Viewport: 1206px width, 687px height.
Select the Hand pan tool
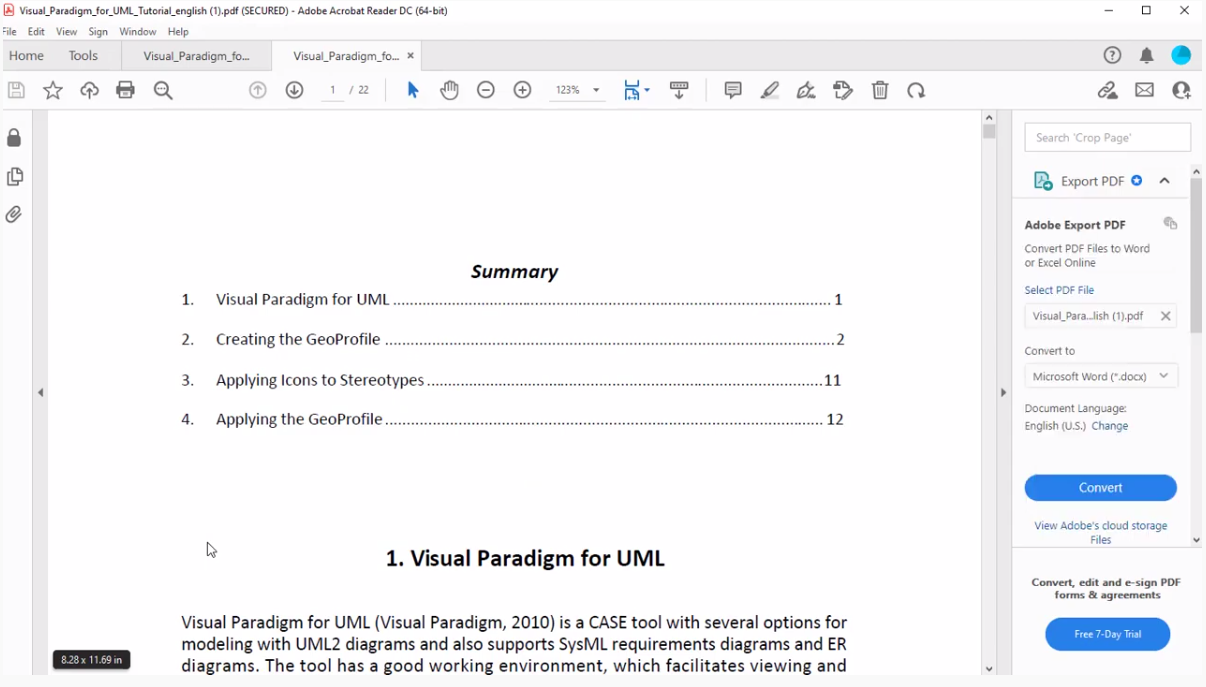[449, 91]
